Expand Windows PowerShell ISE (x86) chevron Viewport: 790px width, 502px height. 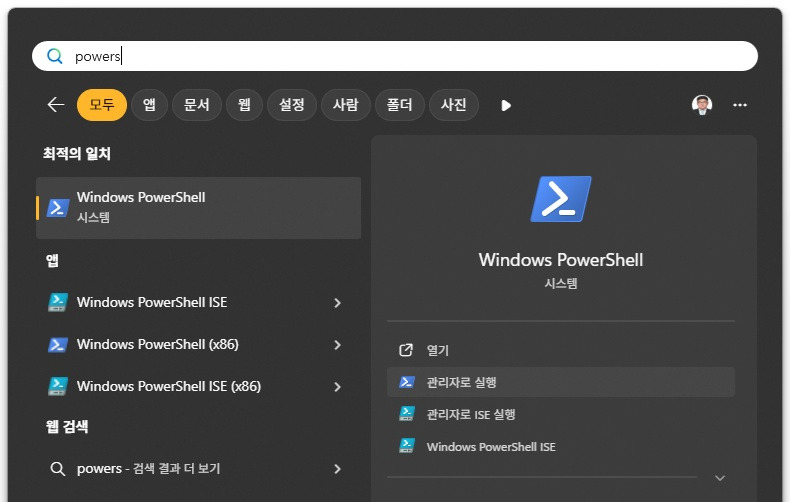tap(338, 387)
